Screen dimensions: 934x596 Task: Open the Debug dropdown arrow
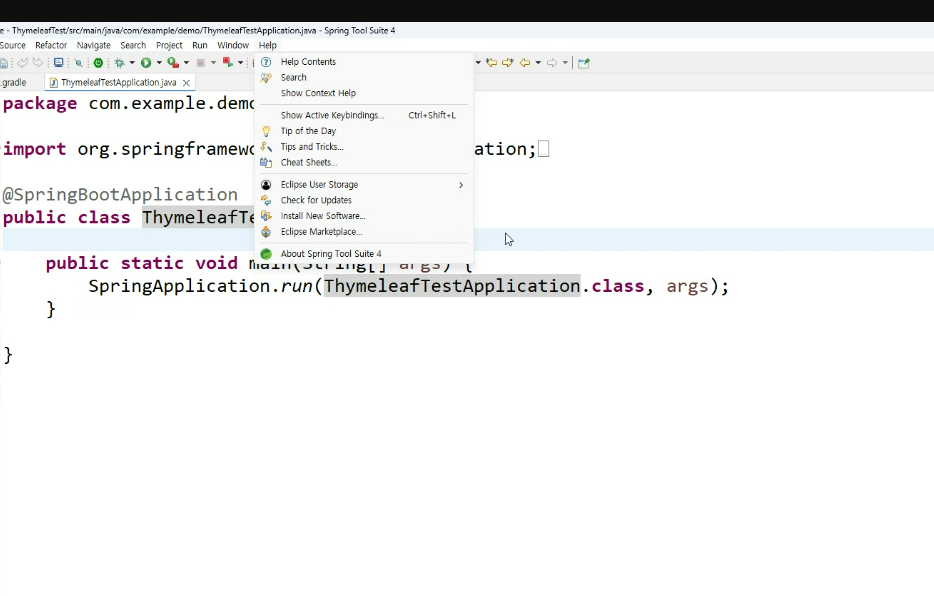coord(132,63)
